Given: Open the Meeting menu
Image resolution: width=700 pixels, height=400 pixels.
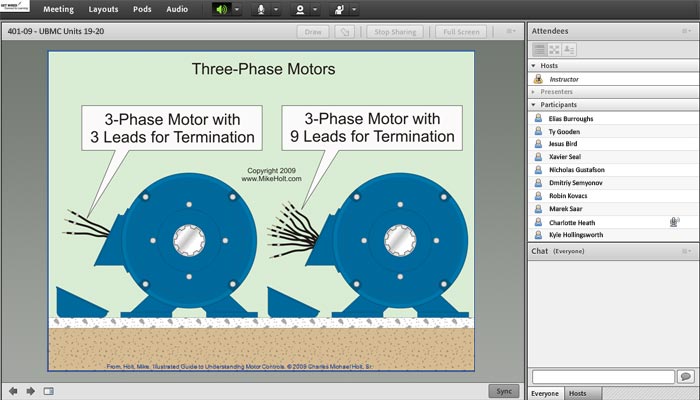Looking at the screenshot, I should tap(58, 9).
